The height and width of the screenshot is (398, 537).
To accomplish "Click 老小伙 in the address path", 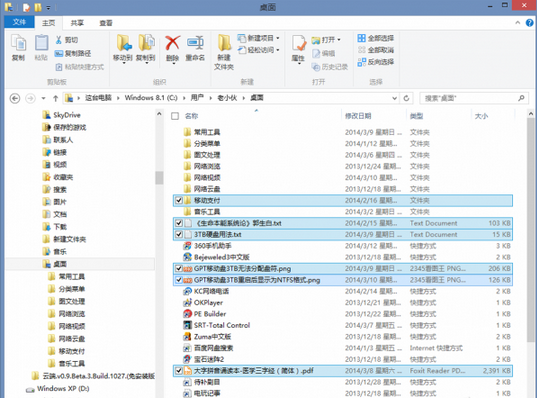I will pos(227,98).
